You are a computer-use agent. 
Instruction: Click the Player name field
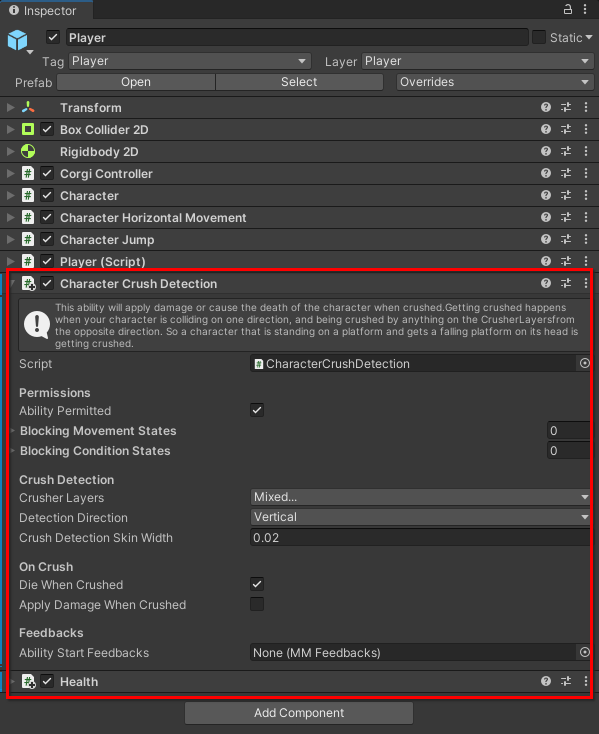tap(298, 37)
